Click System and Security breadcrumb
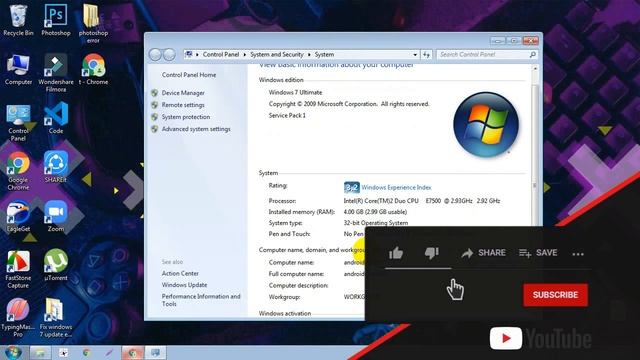Viewport: 640px width, 360px height. [277, 55]
